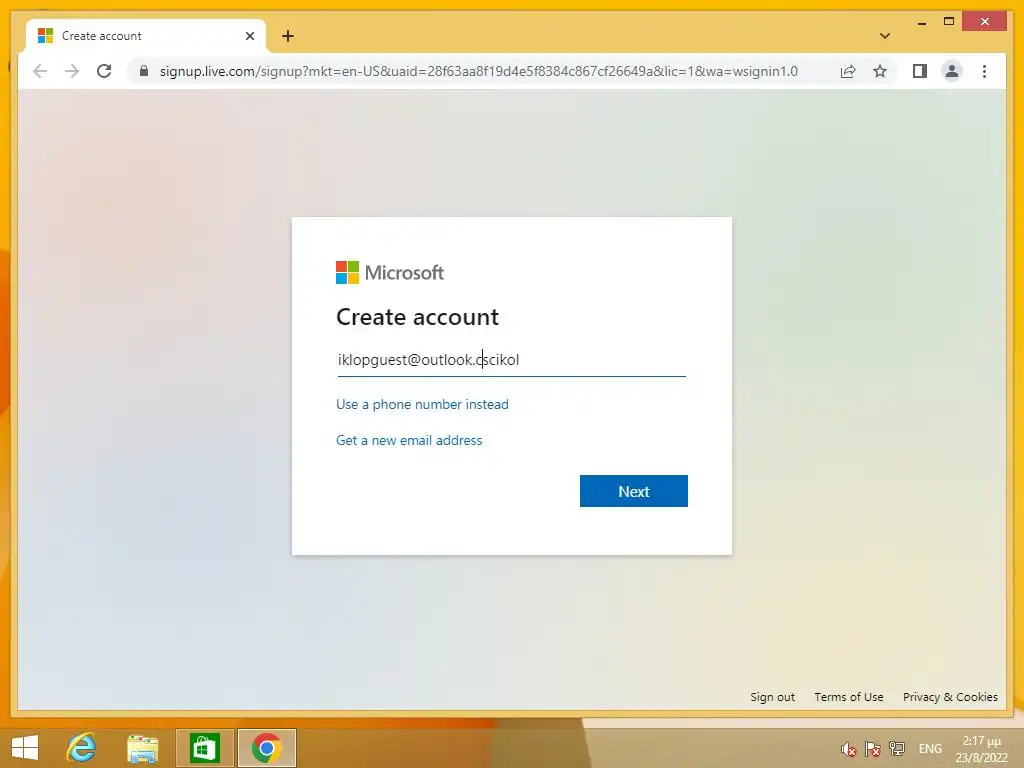1024x768 pixels.
Task: Click the Sign out link
Action: (x=773, y=697)
